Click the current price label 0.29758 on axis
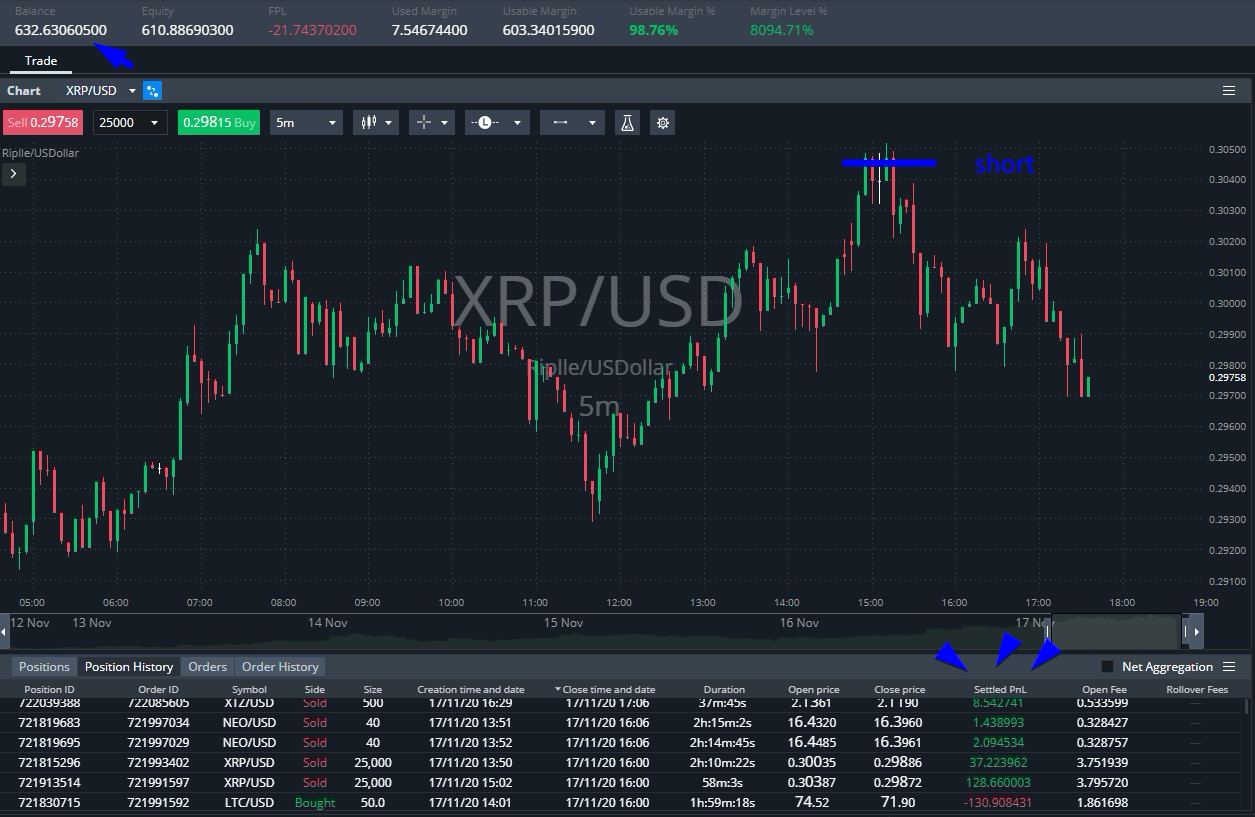The width and height of the screenshot is (1255, 817). coord(1227,377)
